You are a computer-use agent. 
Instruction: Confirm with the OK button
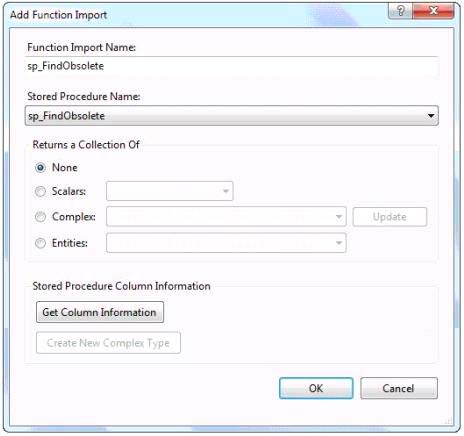pyautogui.click(x=316, y=388)
